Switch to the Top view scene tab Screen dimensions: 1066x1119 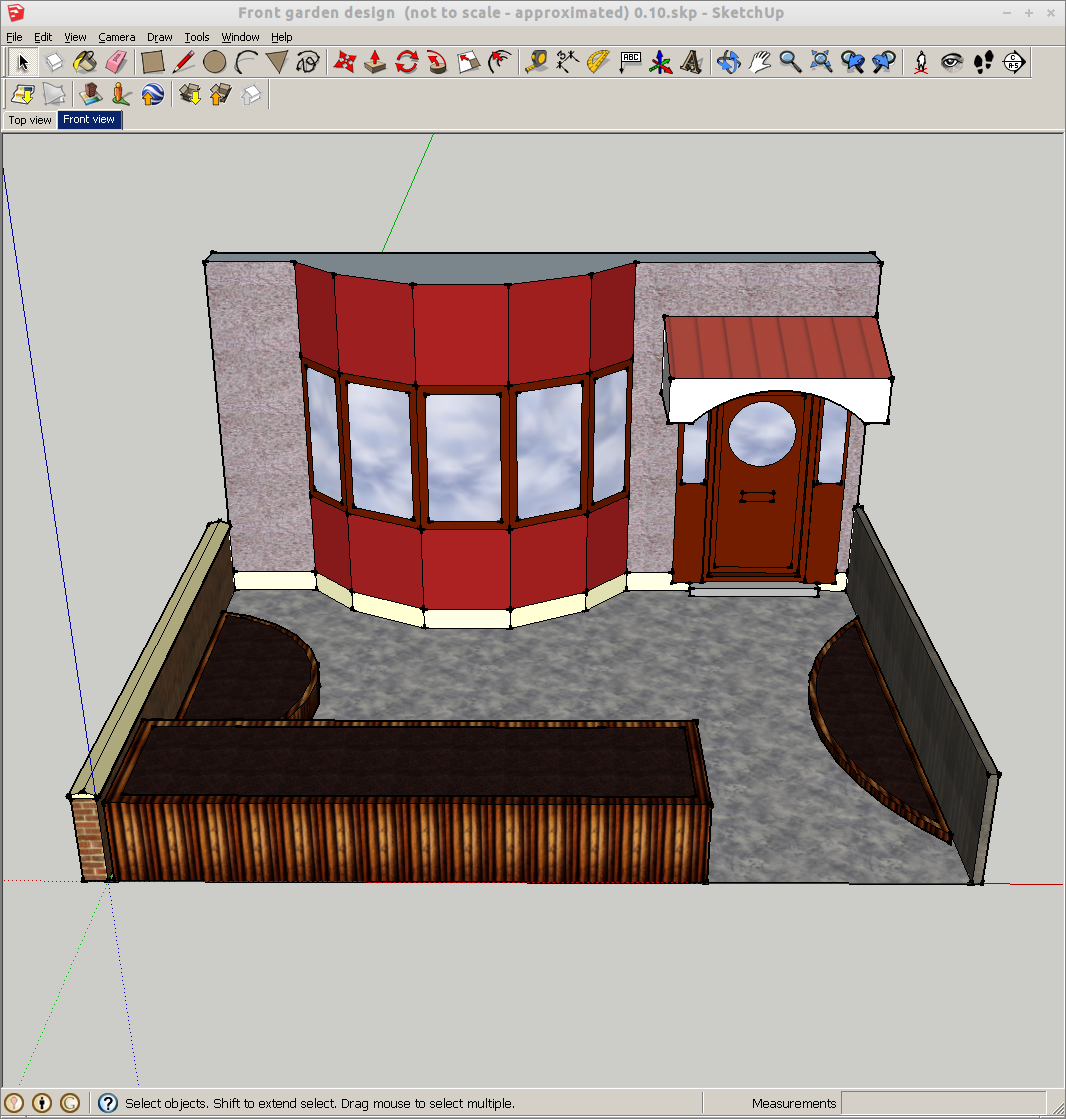click(x=30, y=120)
